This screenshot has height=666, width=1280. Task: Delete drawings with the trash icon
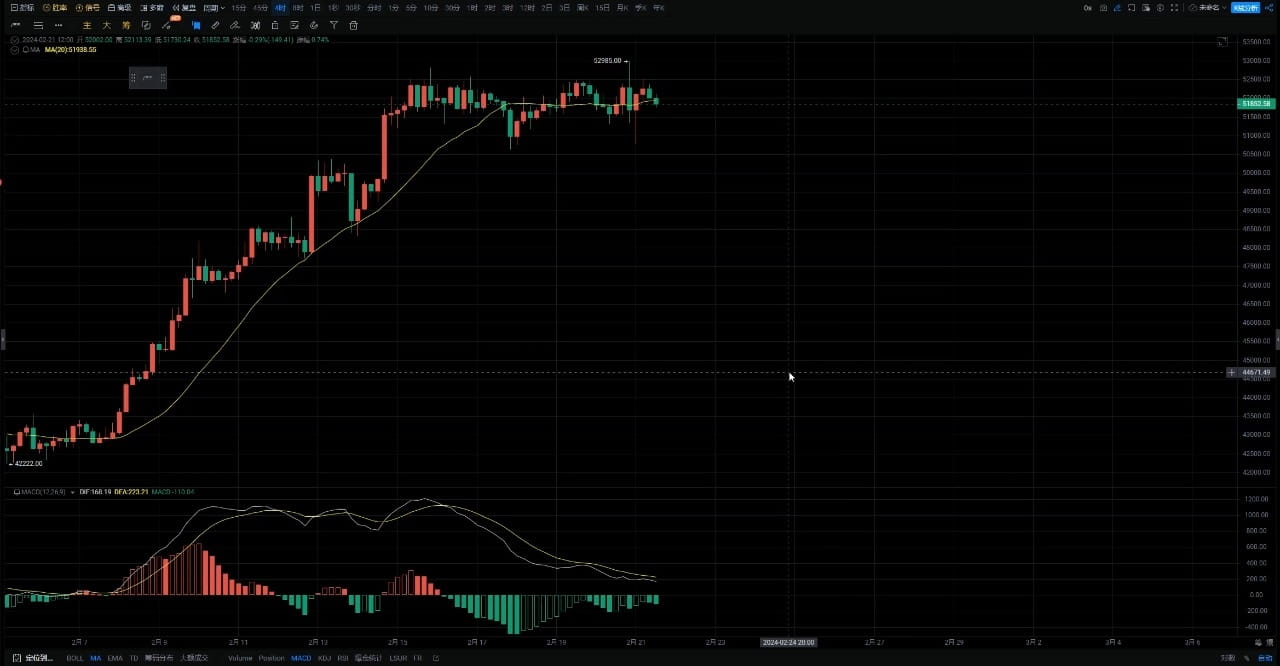point(354,25)
